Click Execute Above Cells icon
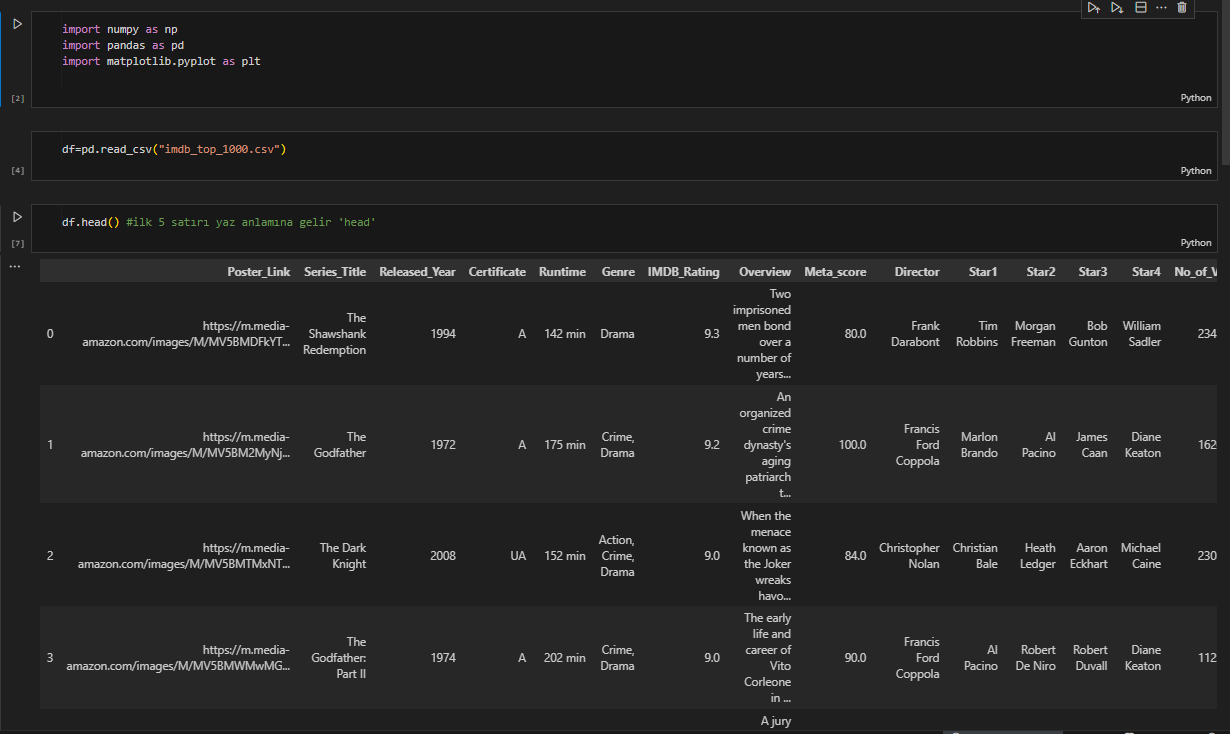The height and width of the screenshot is (734, 1230). tap(1094, 8)
